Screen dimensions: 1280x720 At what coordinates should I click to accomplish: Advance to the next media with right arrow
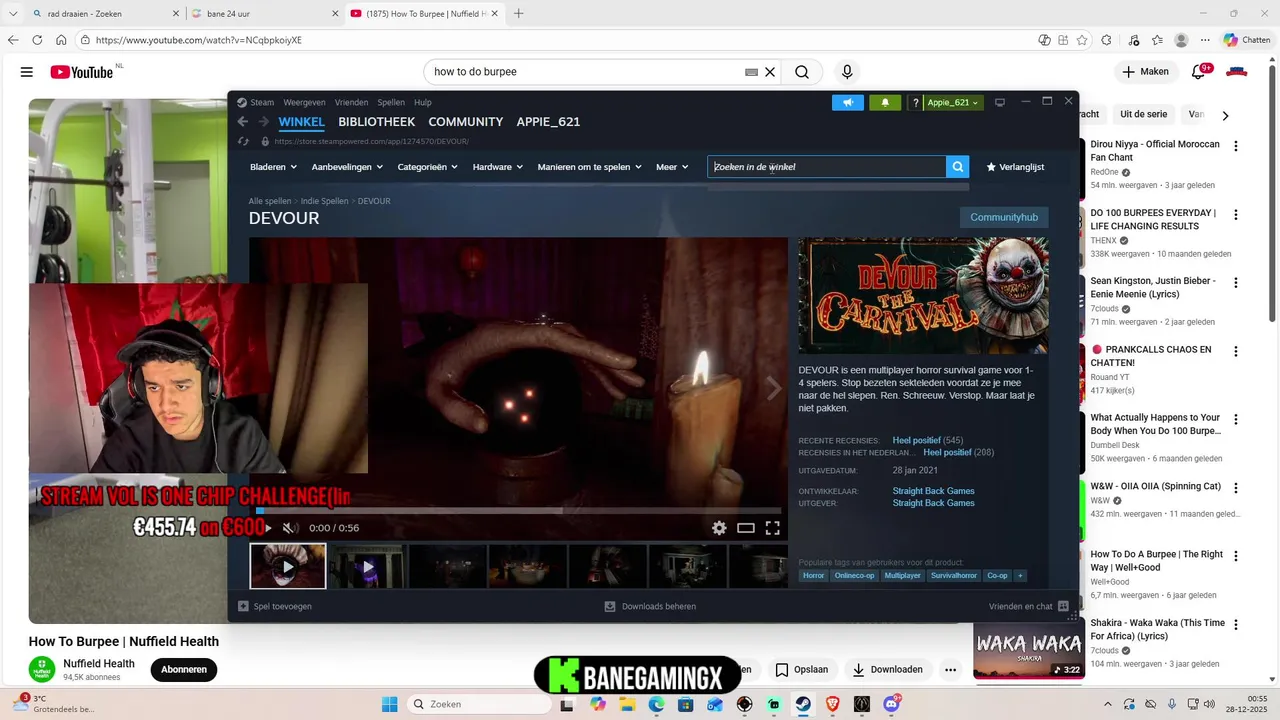click(x=773, y=389)
